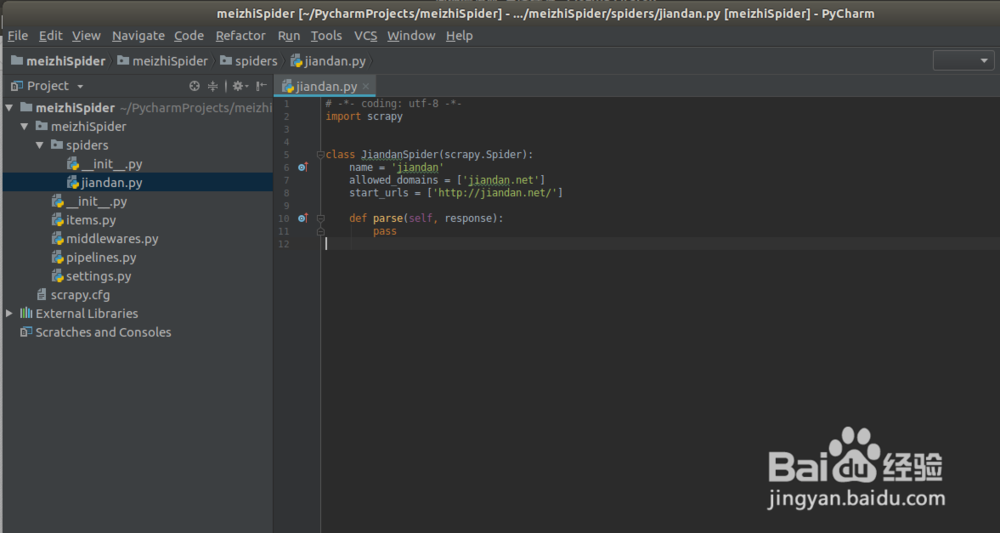Open the View menu
Viewport: 1000px width, 533px height.
pyautogui.click(x=86, y=36)
